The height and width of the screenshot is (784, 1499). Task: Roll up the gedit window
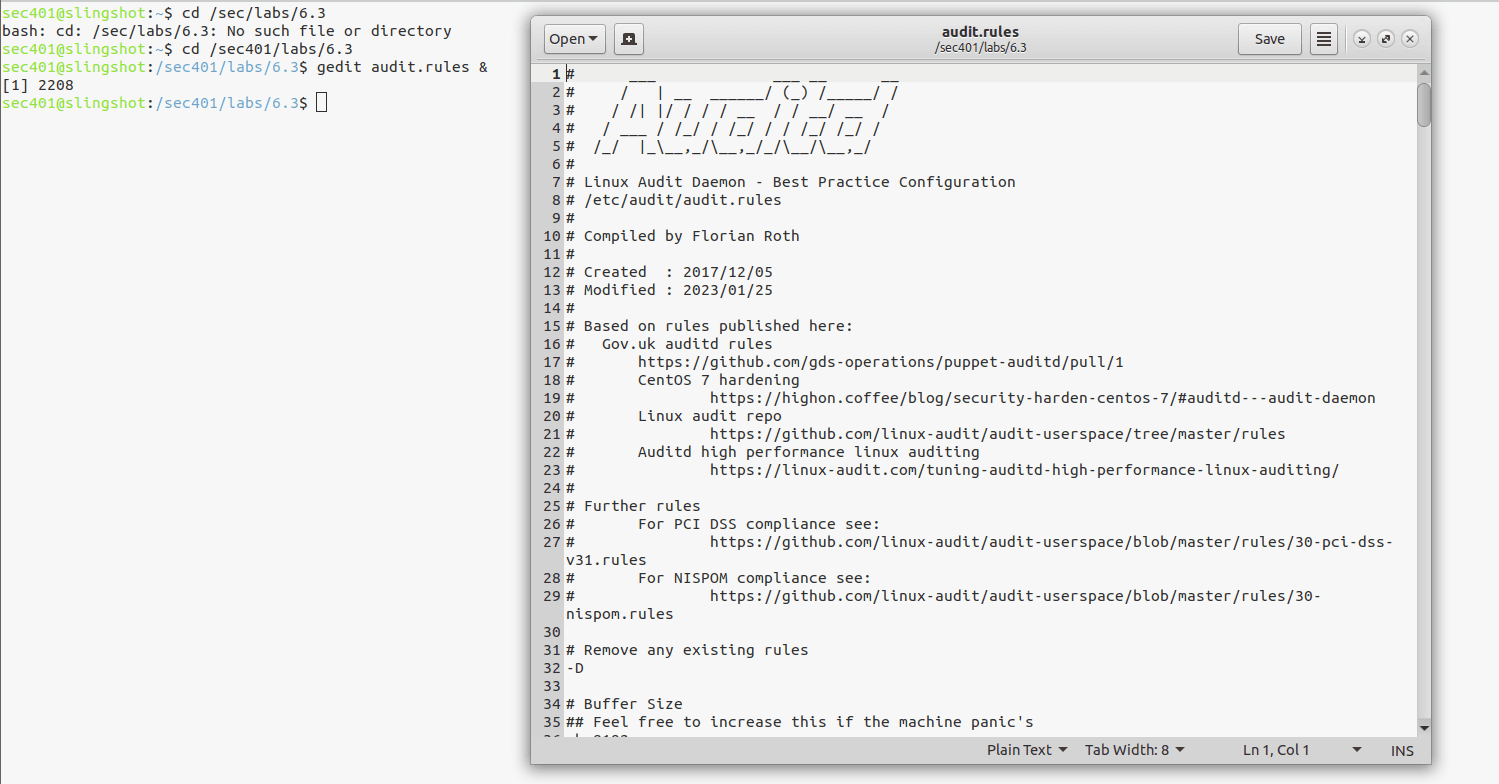tap(1362, 38)
